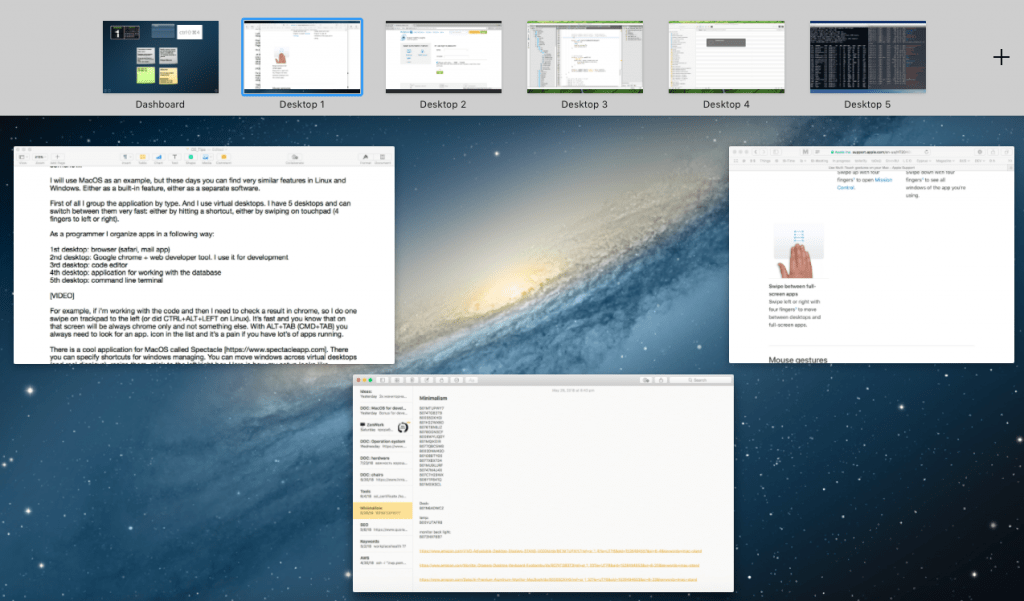Open the Insert dropdown in Pages toolbar
Image resolution: width=1024 pixels, height=601 pixels.
(x=127, y=157)
